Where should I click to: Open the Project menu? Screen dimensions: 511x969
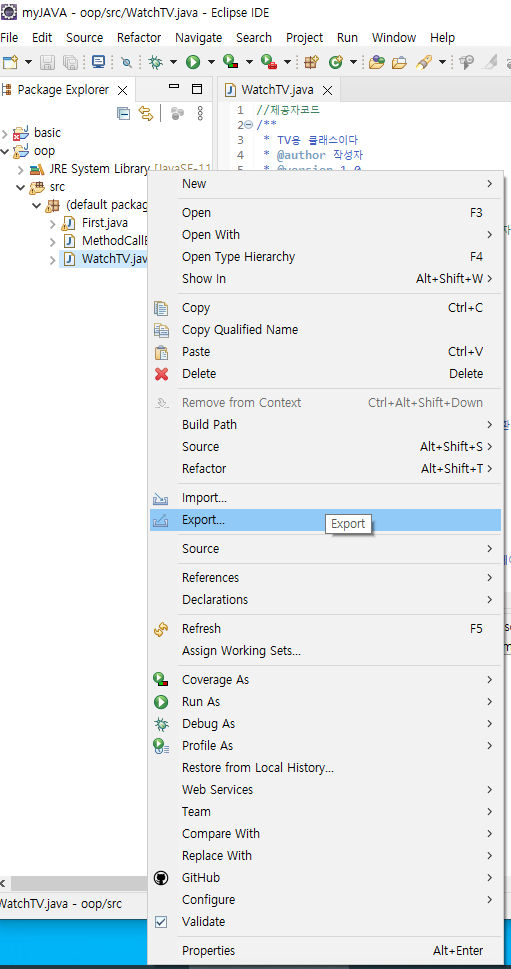pos(305,38)
